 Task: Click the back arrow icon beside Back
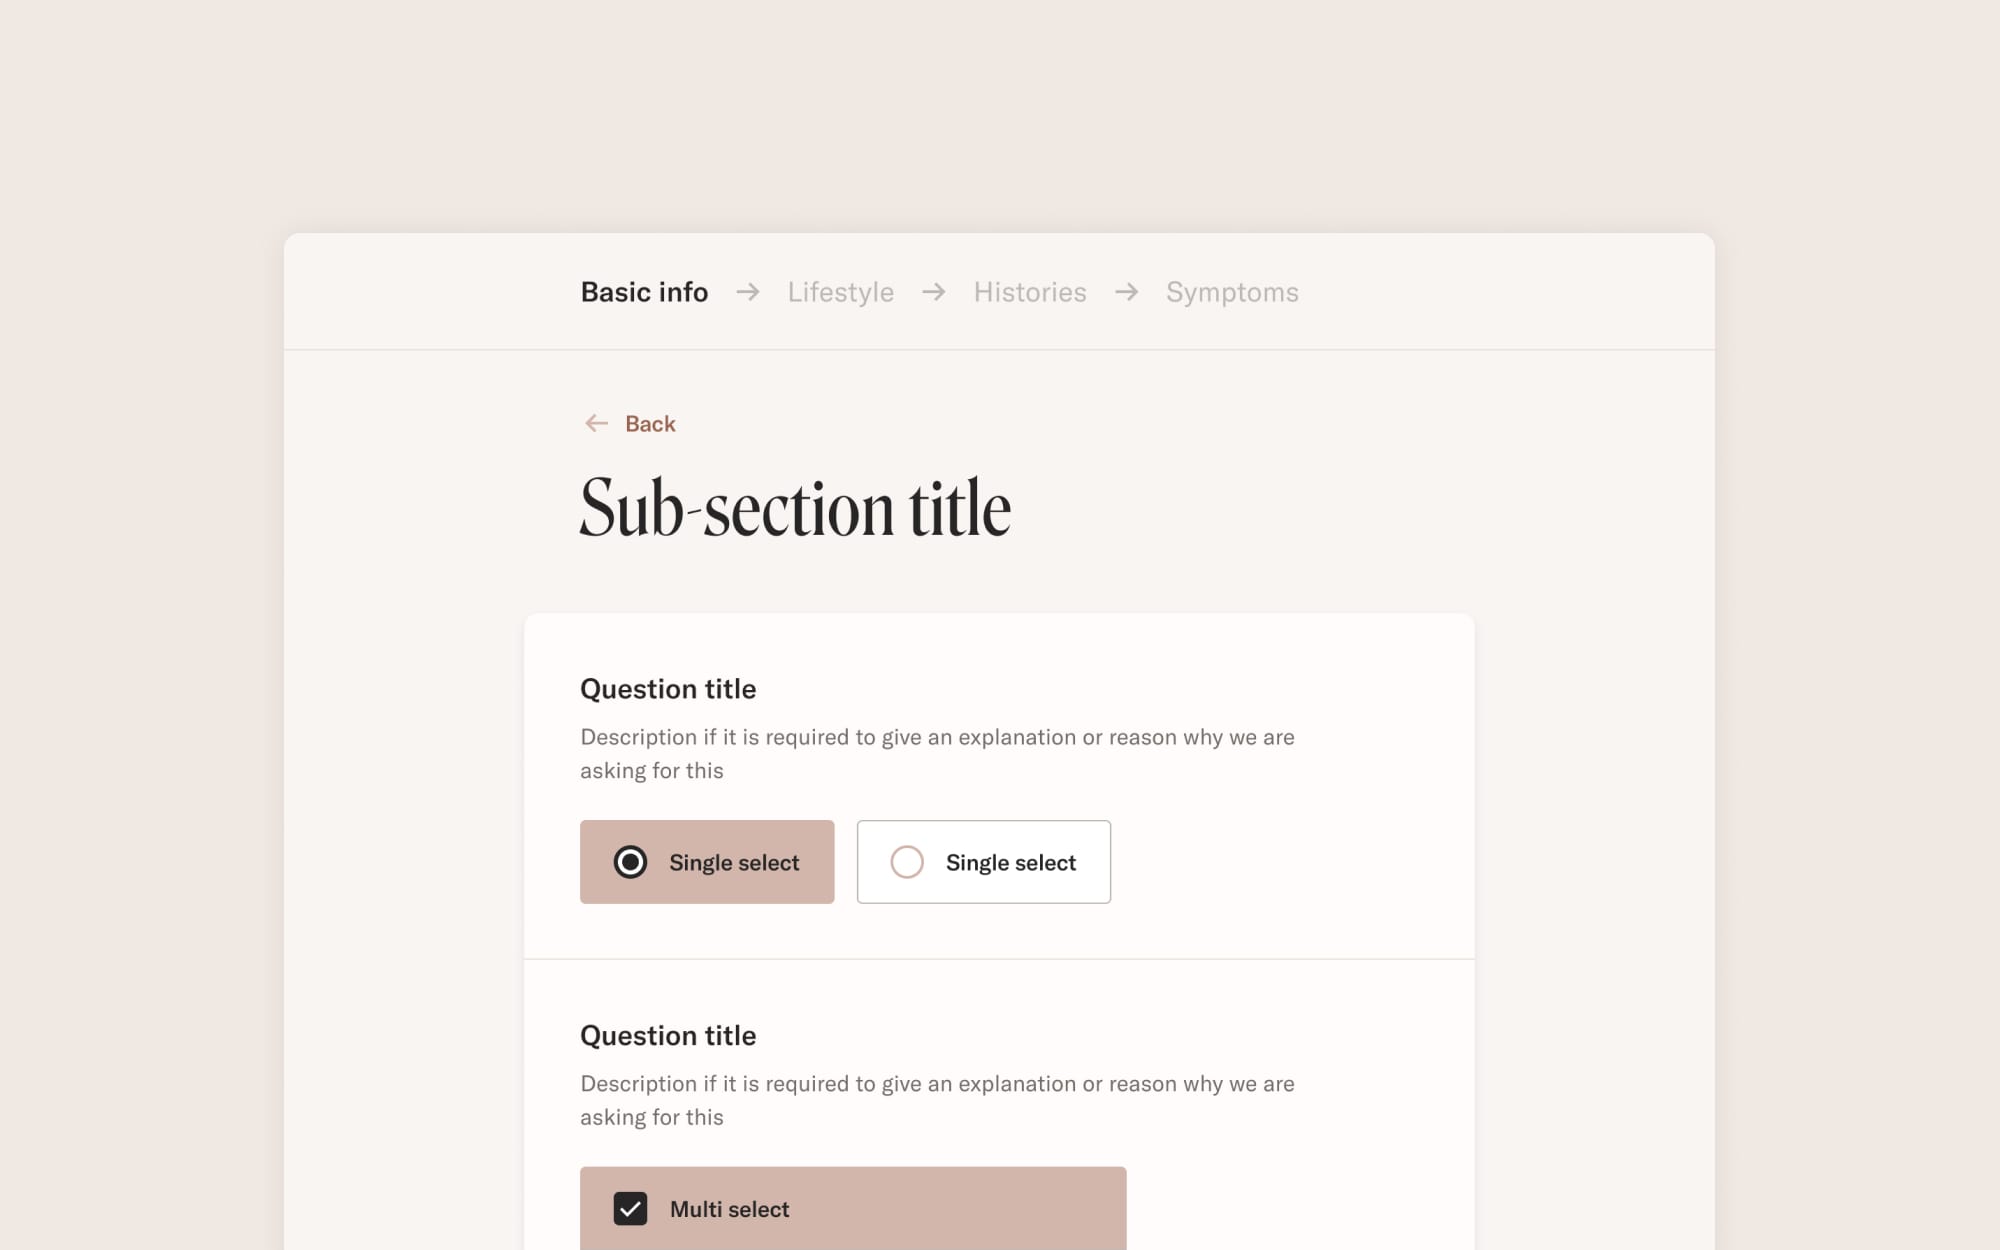pyautogui.click(x=596, y=423)
